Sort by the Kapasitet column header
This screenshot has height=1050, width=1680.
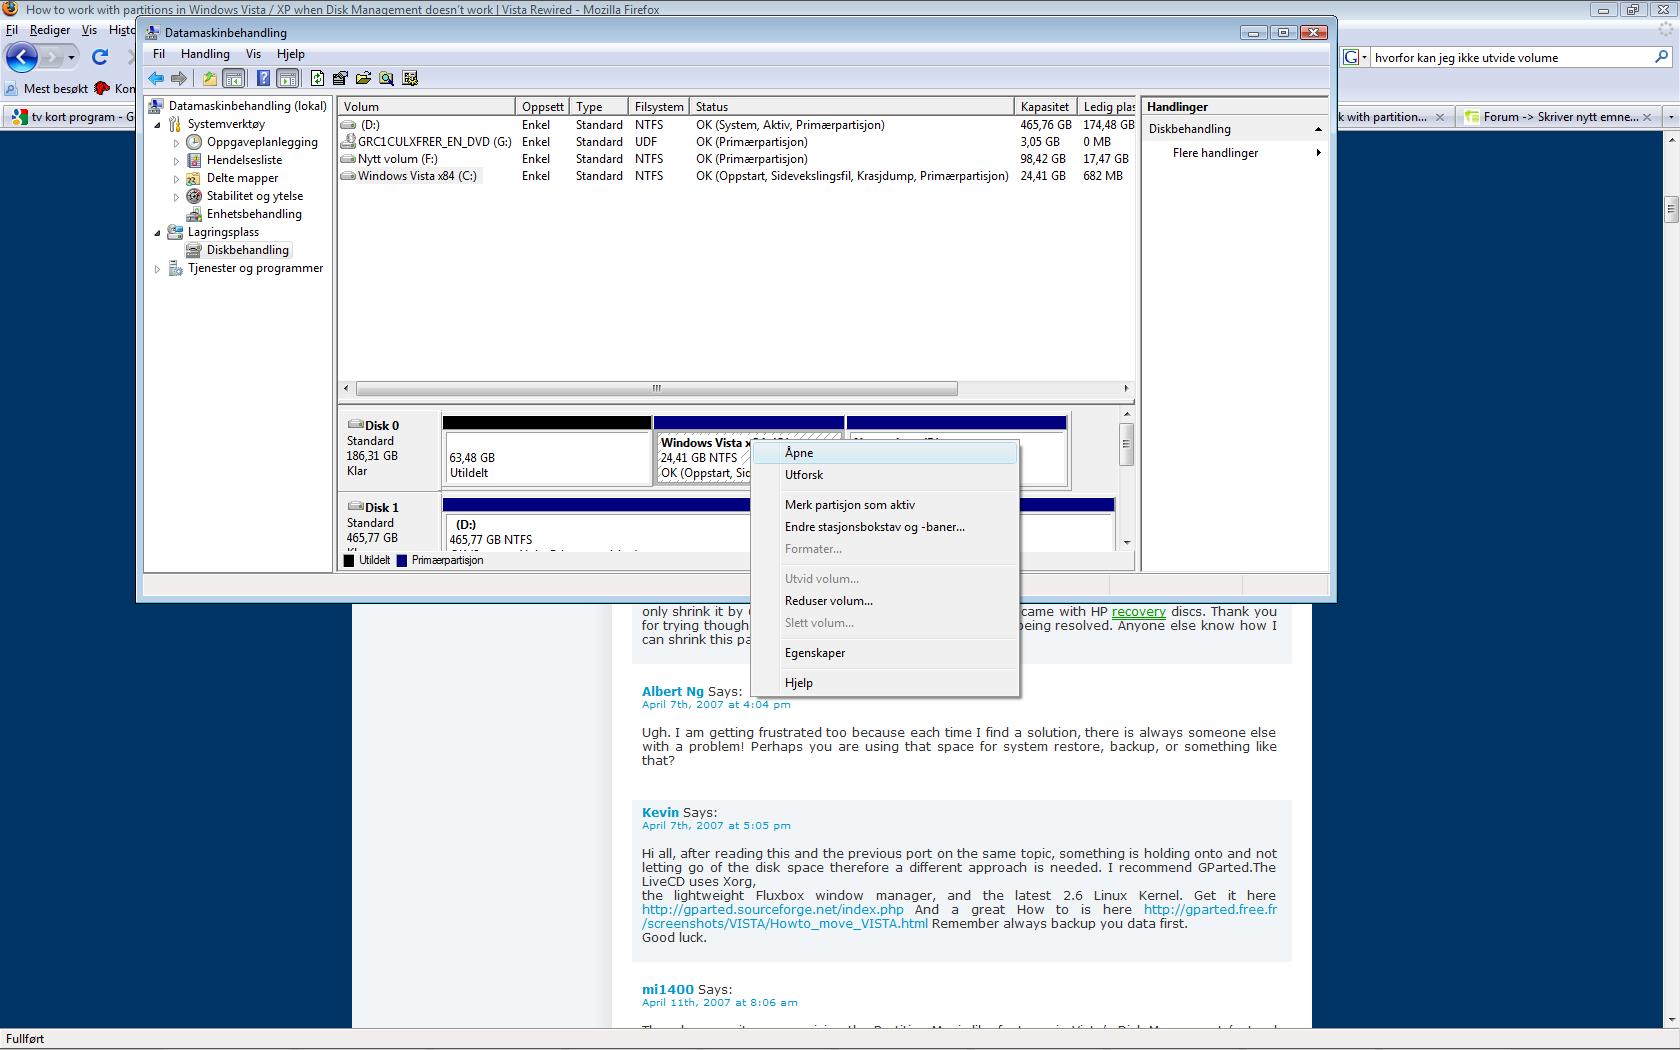click(1045, 106)
